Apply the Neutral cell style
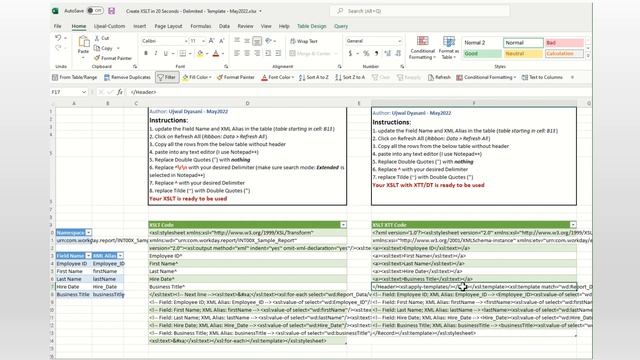 (x=523, y=53)
